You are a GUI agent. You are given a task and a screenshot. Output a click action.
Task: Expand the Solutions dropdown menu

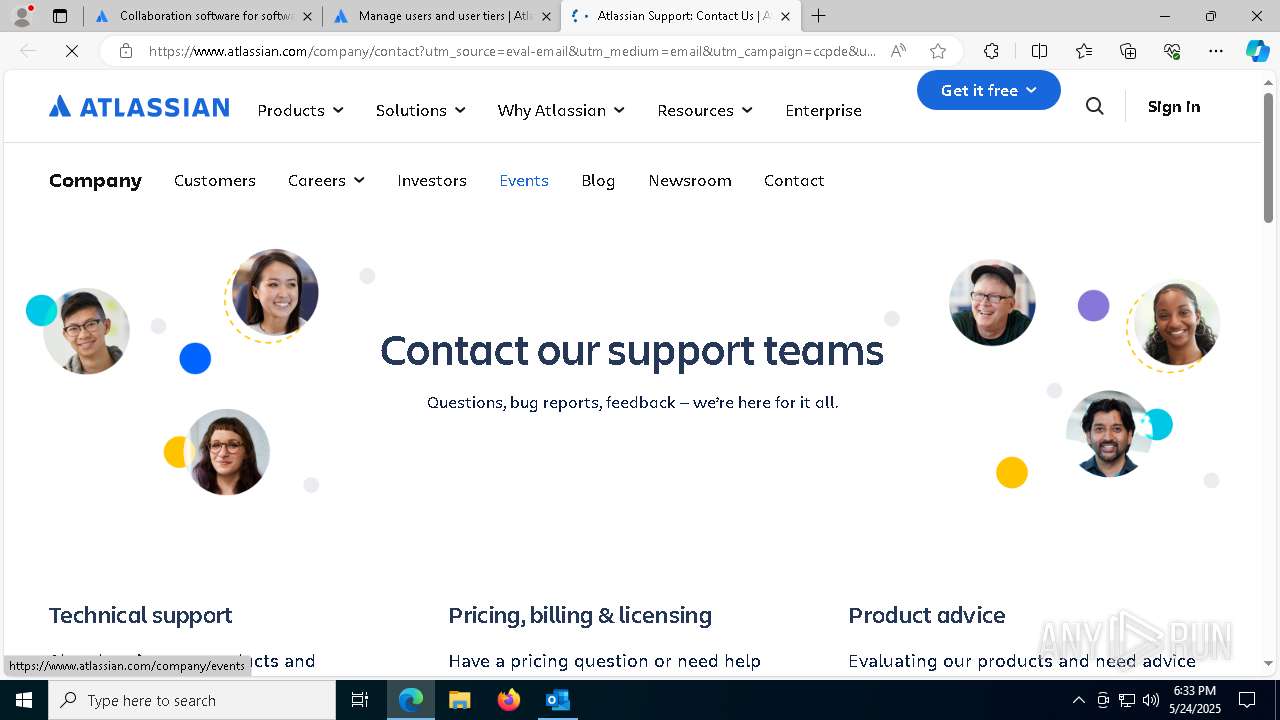click(x=420, y=110)
